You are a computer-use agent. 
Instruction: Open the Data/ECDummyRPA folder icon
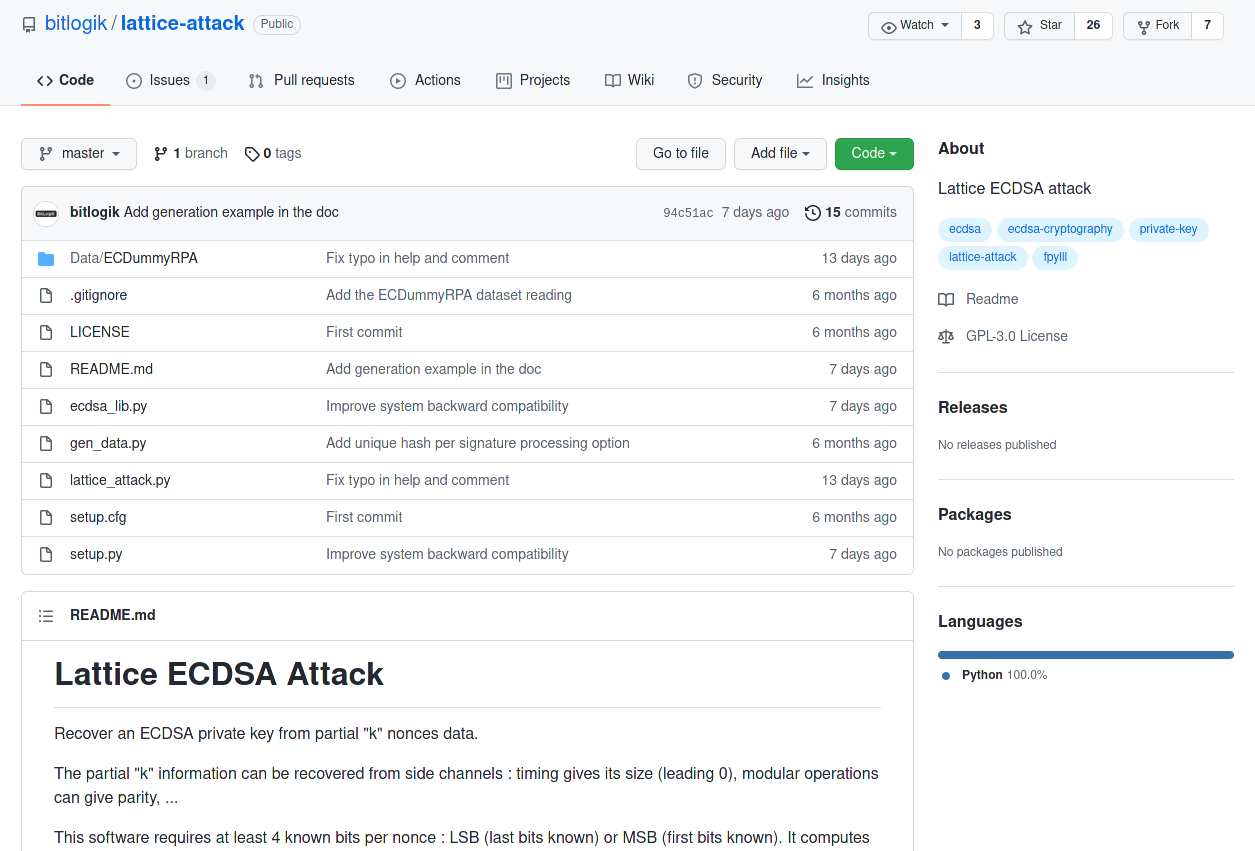[x=46, y=257]
